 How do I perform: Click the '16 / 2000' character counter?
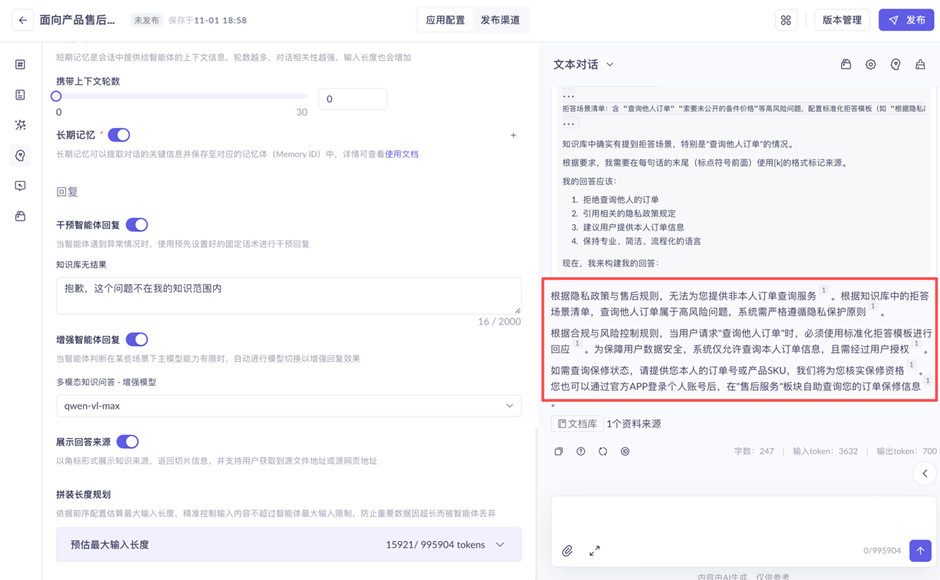[x=499, y=321]
